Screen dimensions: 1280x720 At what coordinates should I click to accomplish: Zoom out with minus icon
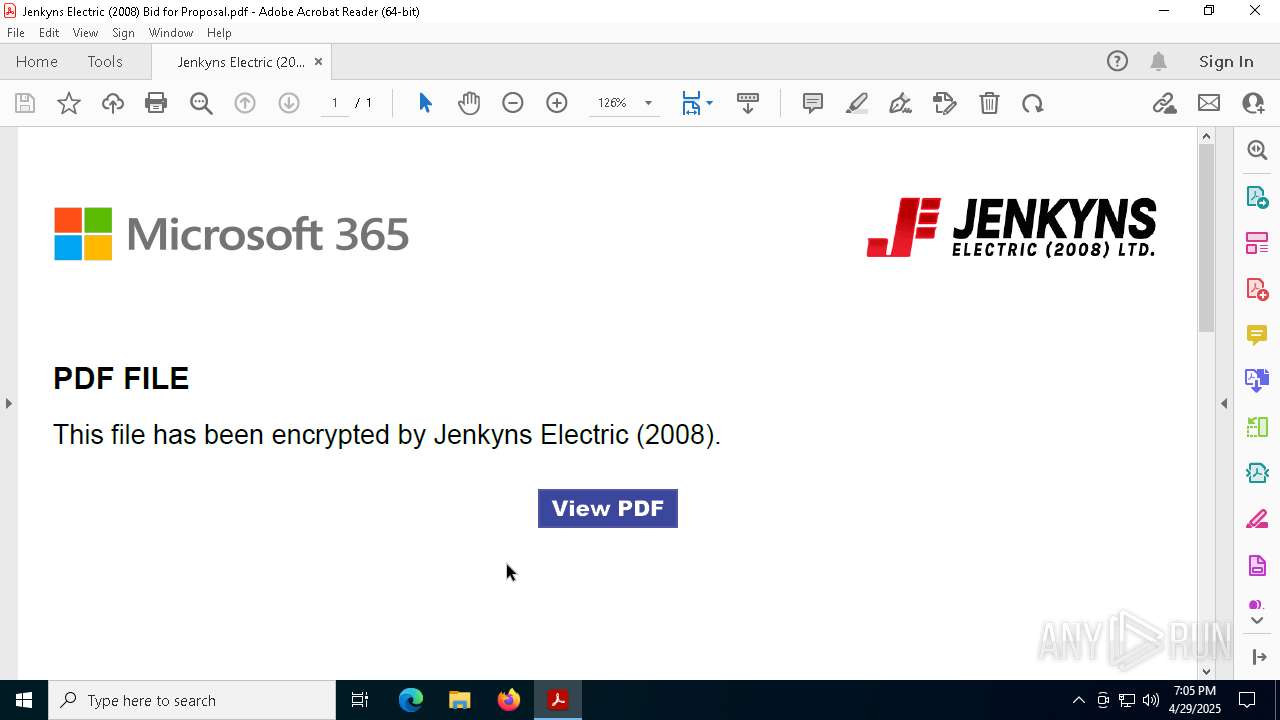513,103
